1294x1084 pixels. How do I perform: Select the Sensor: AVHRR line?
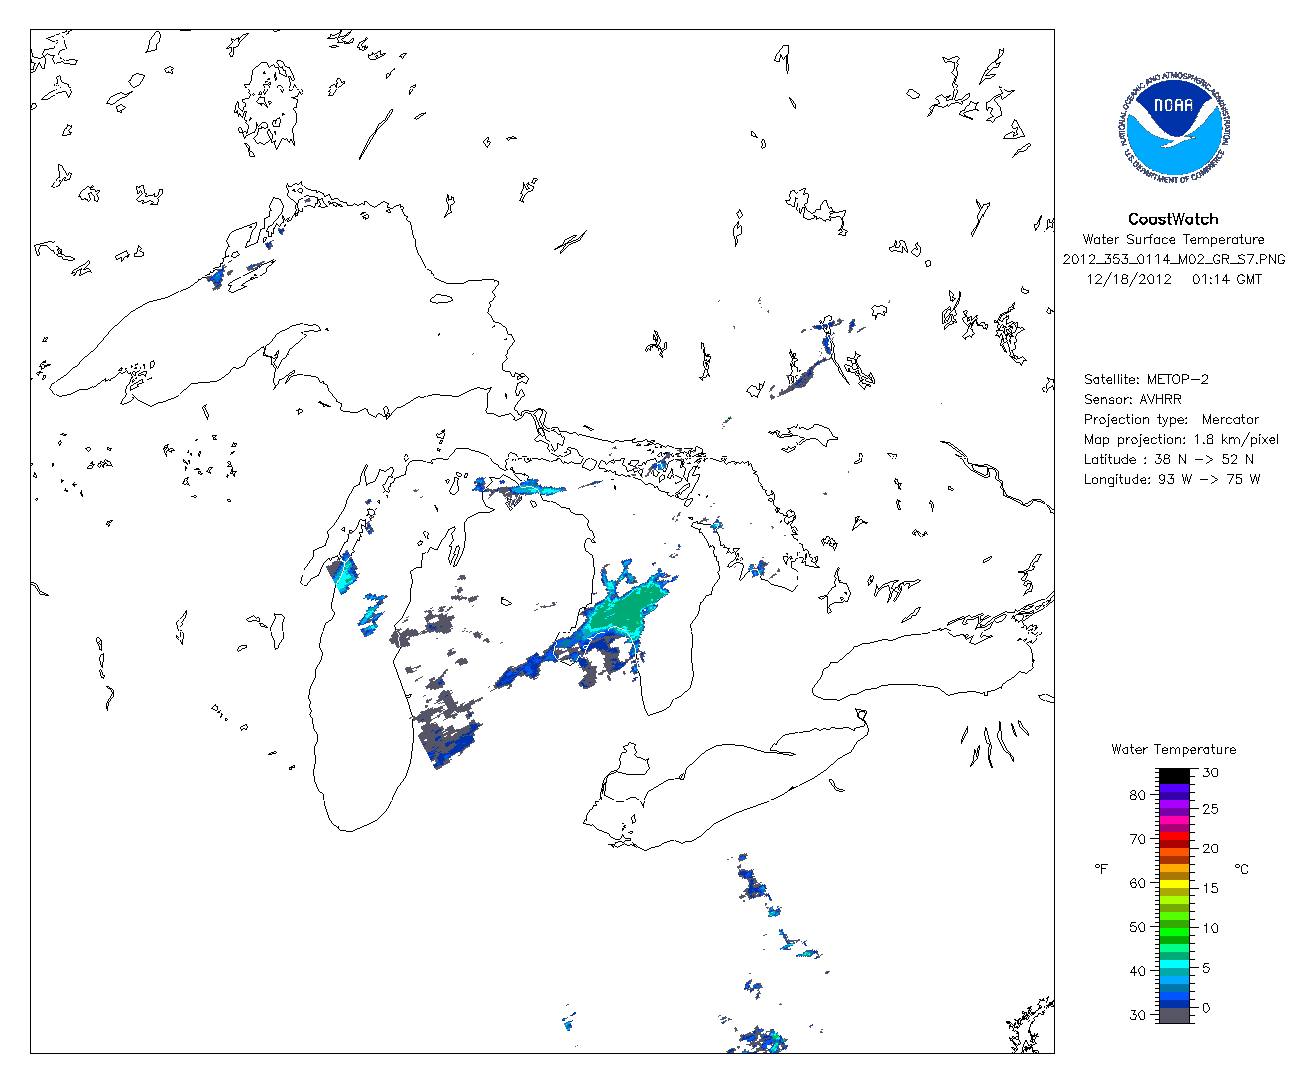click(1132, 400)
